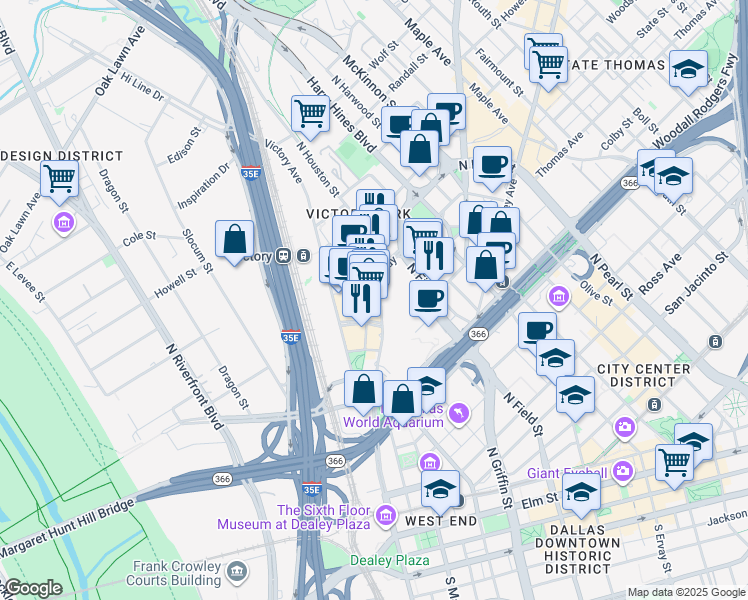Click the school marker on Elm St
The image size is (748, 600).
[x=581, y=491]
